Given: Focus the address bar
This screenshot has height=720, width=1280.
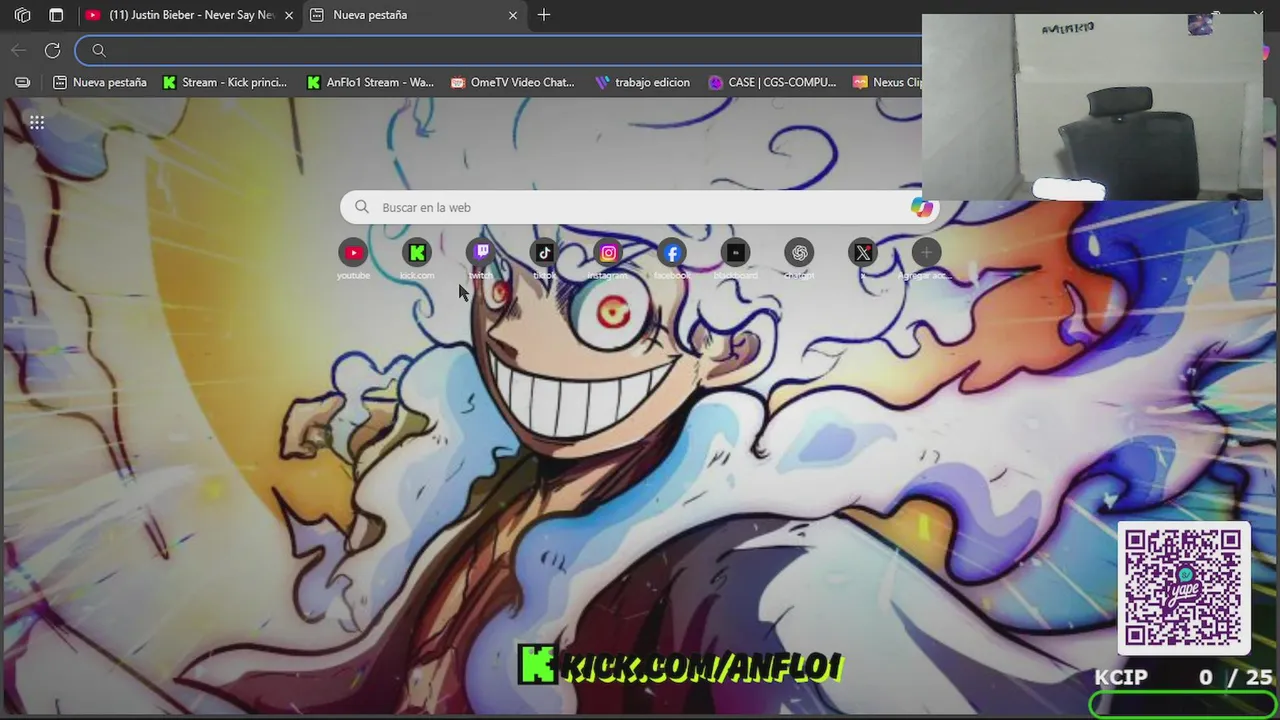Looking at the screenshot, I should [500, 50].
